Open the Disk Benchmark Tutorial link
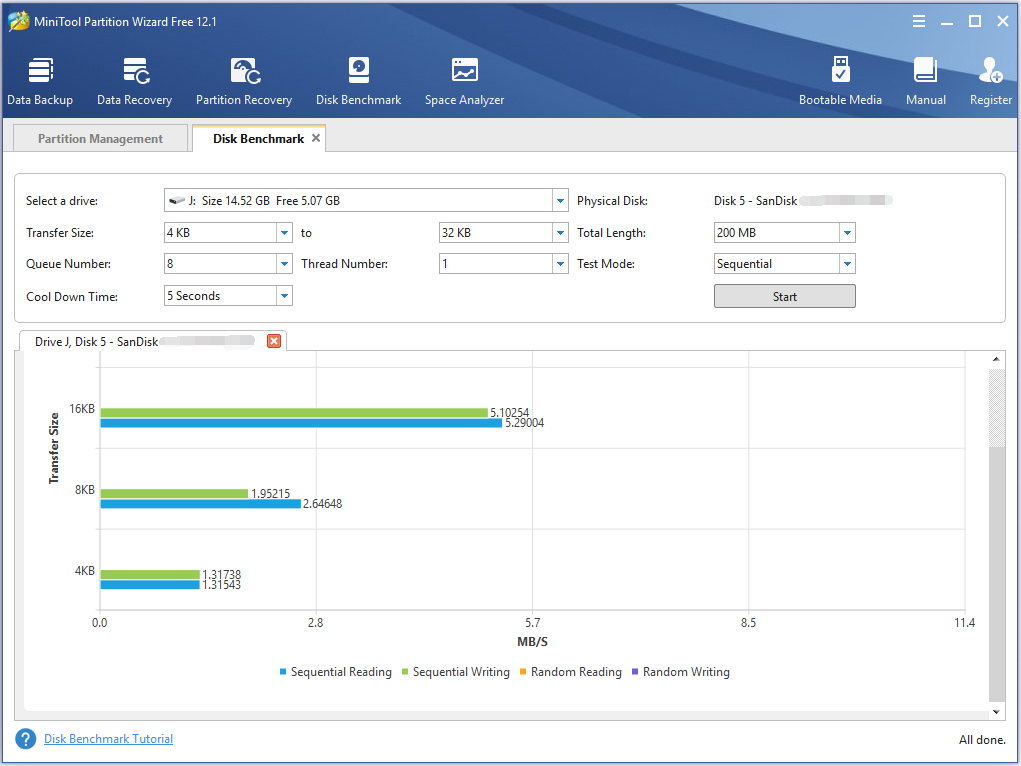Screen dimensions: 1021x766 108,739
